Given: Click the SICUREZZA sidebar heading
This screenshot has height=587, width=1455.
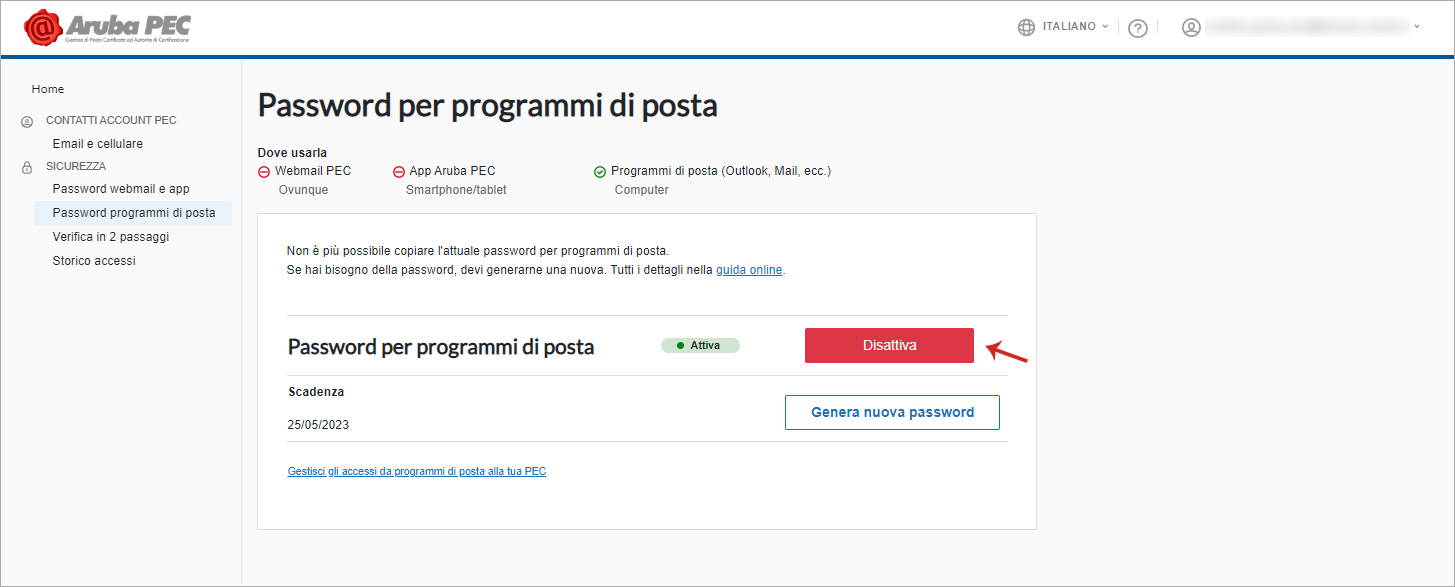Looking at the screenshot, I should pyautogui.click(x=76, y=166).
